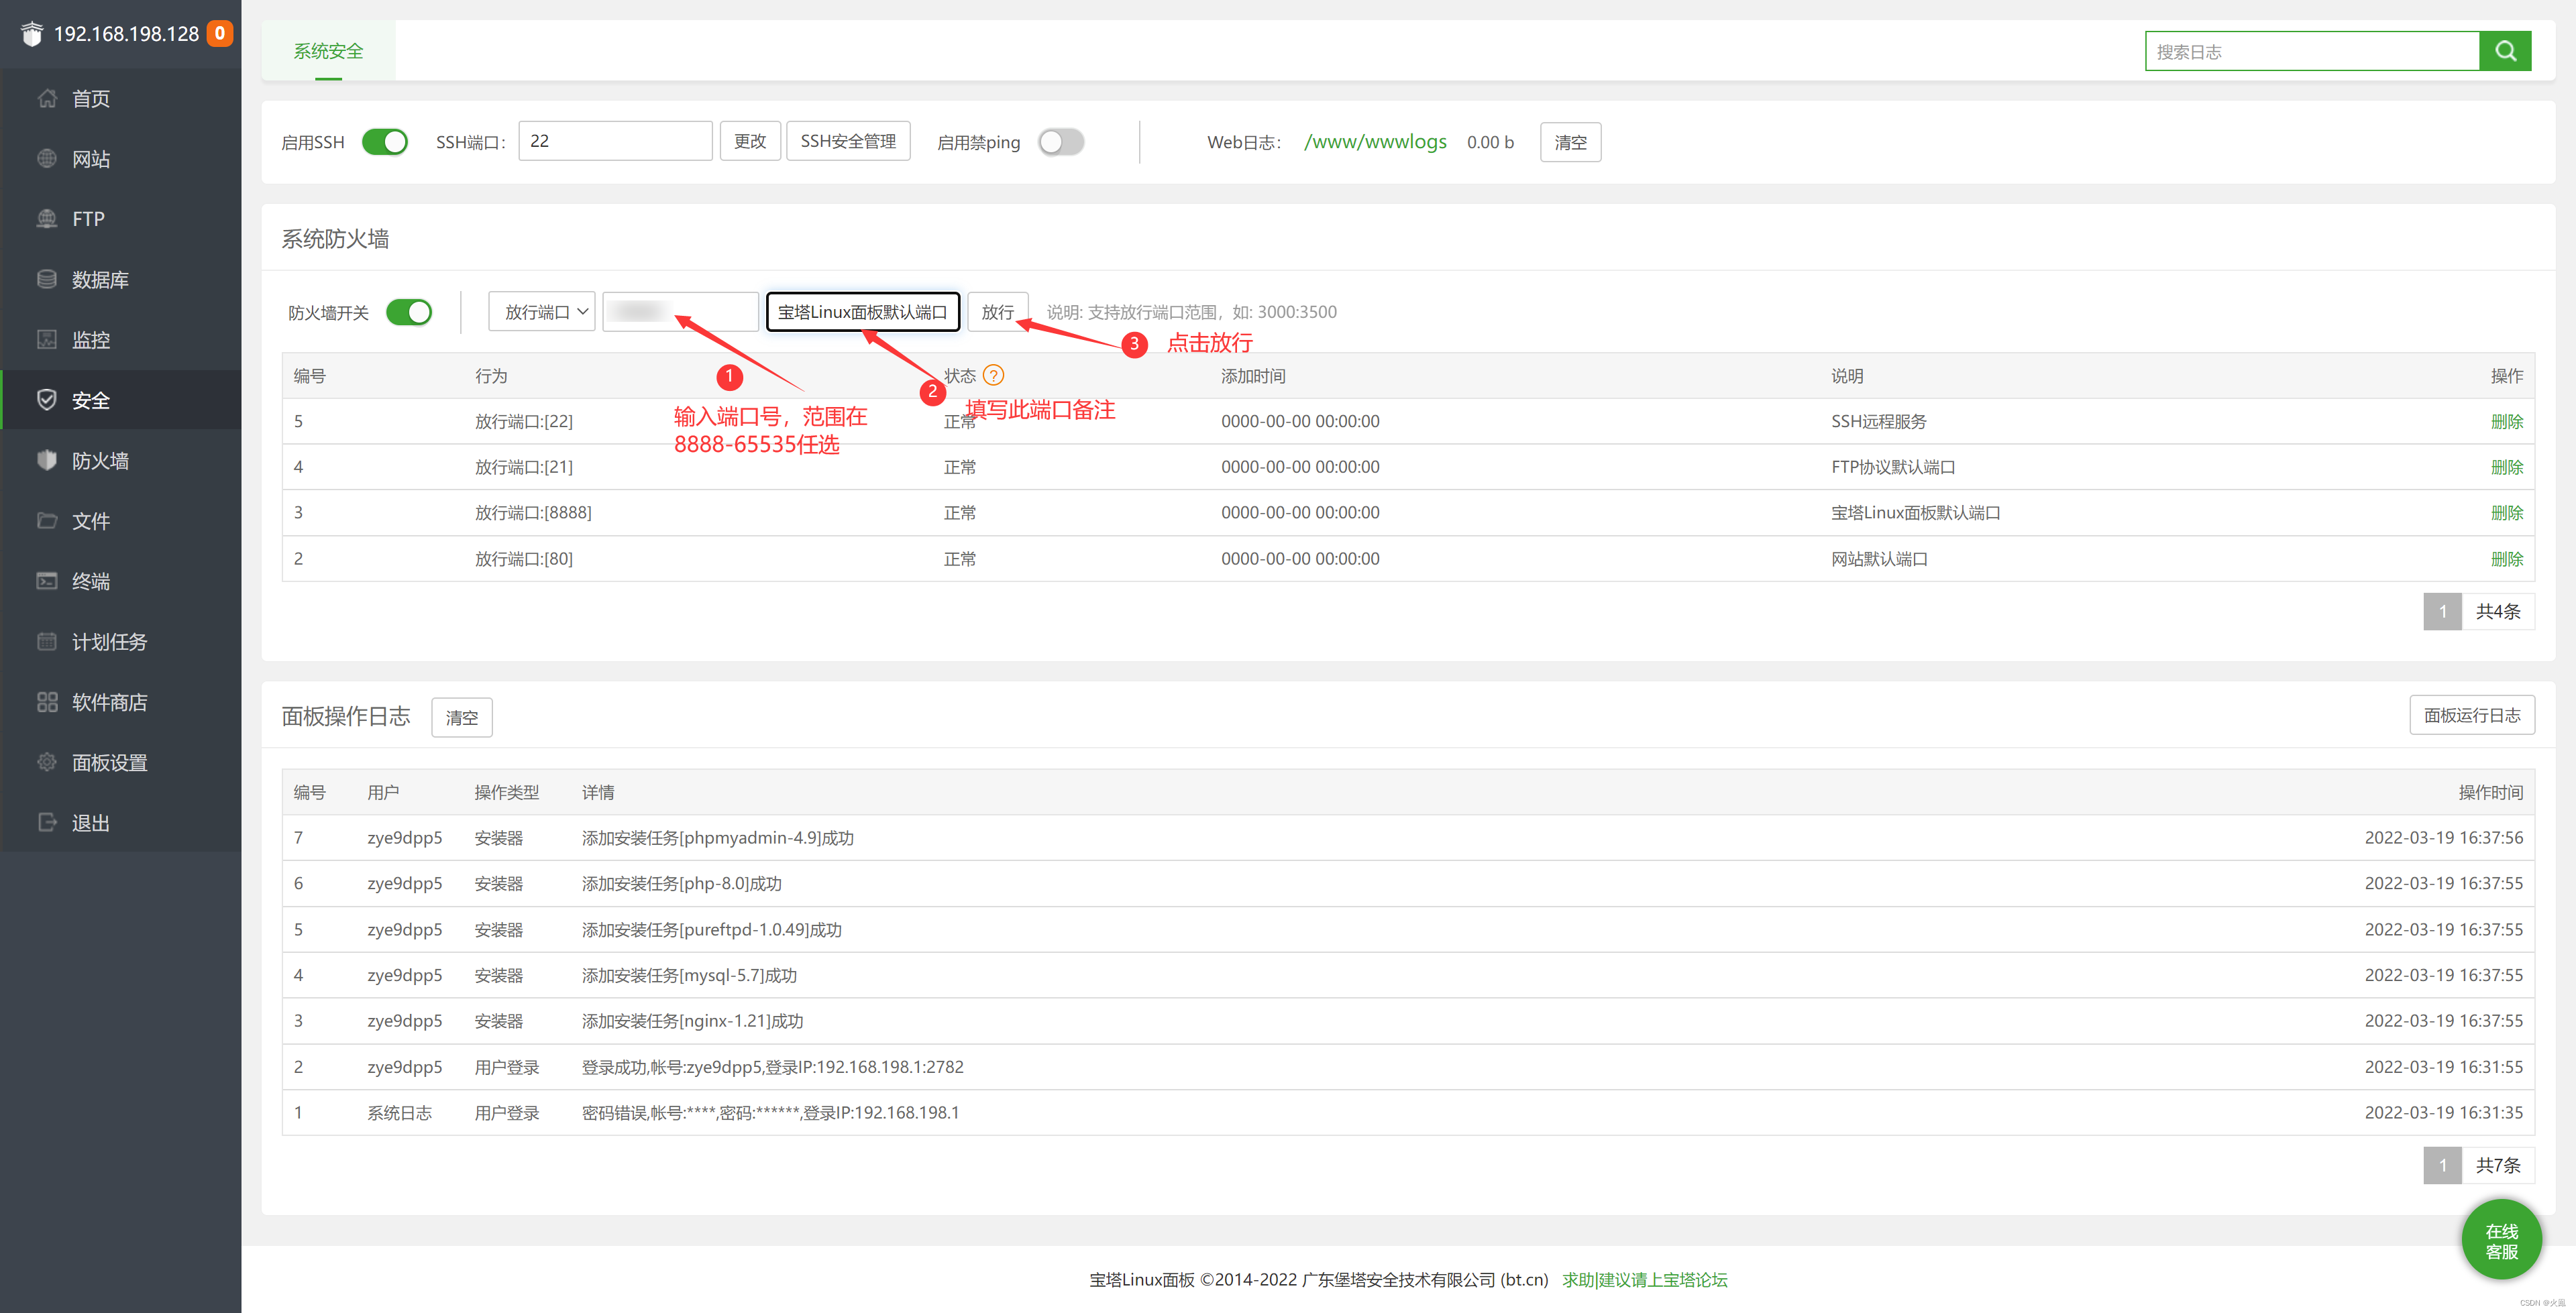
Task: Click the status help question mark icon
Action: (993, 375)
